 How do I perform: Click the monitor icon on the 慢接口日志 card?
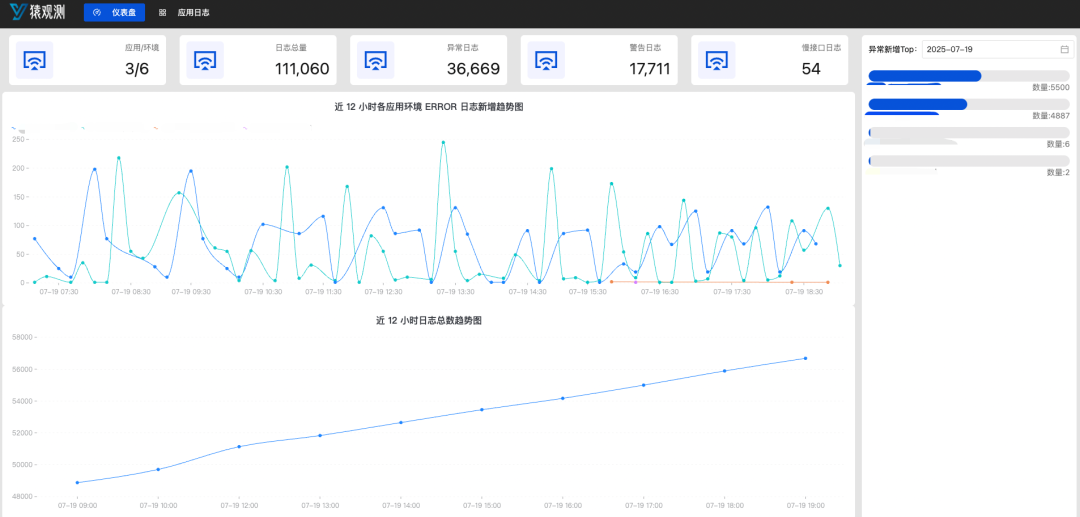coord(717,61)
